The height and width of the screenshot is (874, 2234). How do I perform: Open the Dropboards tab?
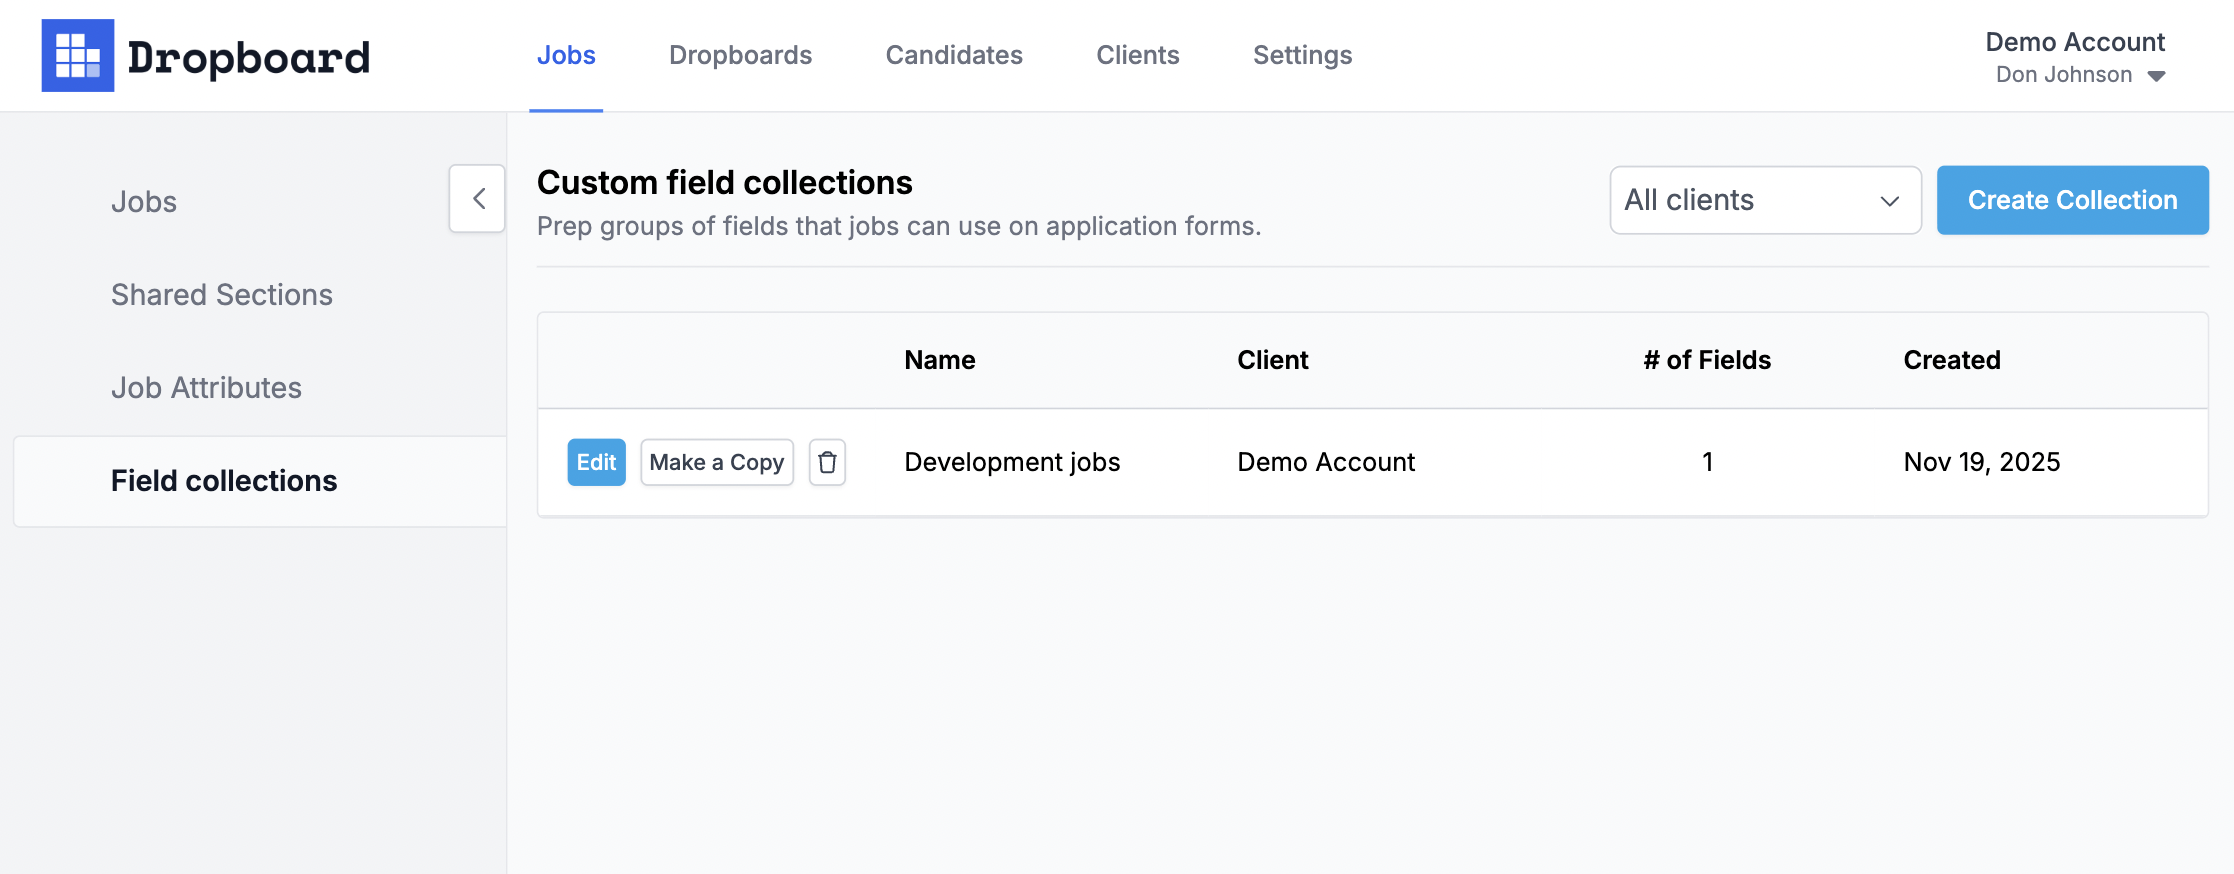click(x=740, y=56)
